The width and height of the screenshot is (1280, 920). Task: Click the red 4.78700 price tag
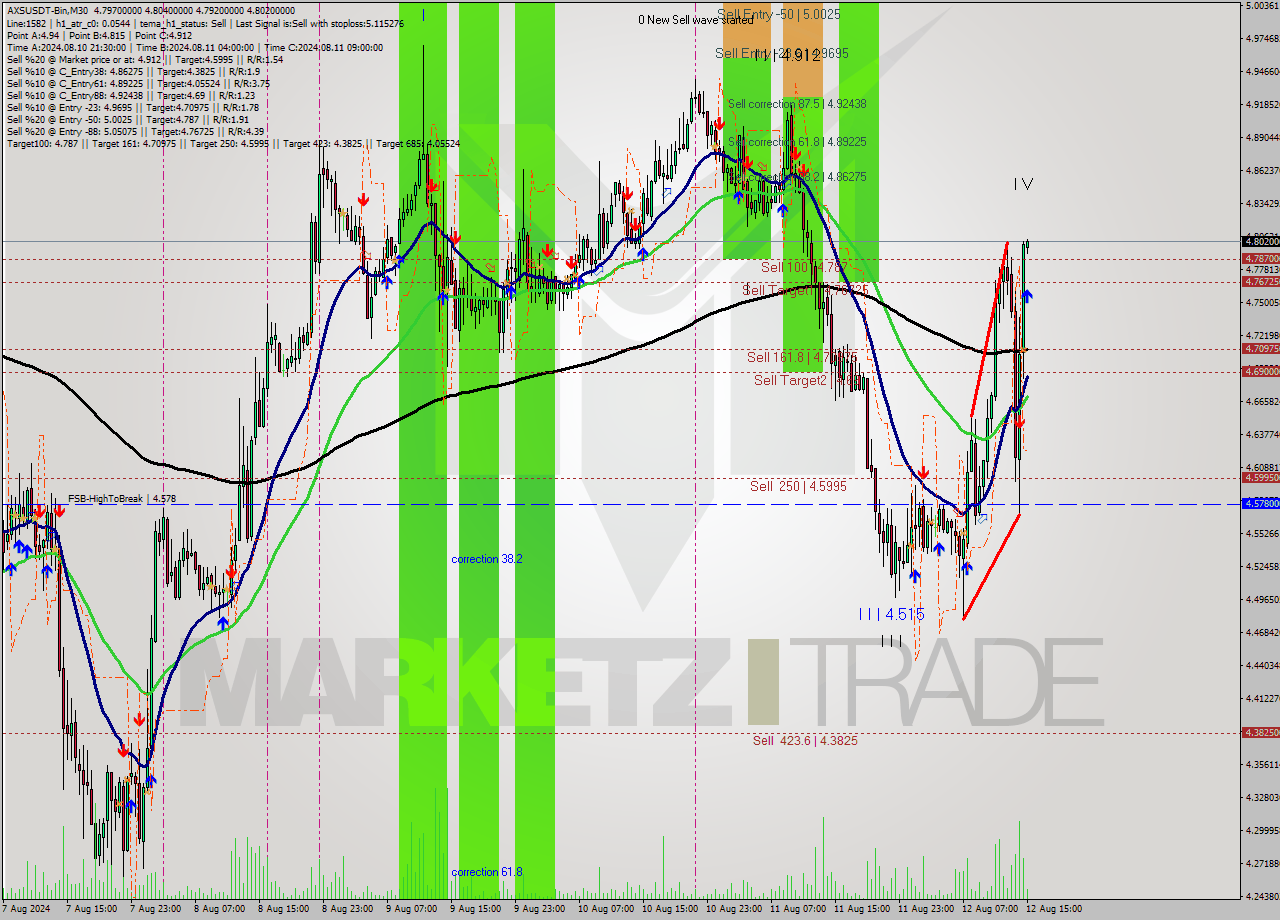pyautogui.click(x=1260, y=258)
